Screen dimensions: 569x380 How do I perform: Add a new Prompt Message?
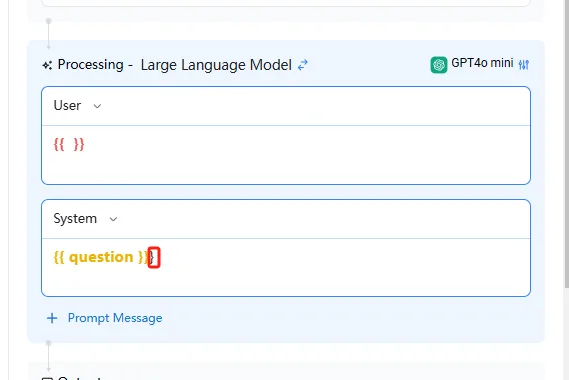(x=105, y=318)
